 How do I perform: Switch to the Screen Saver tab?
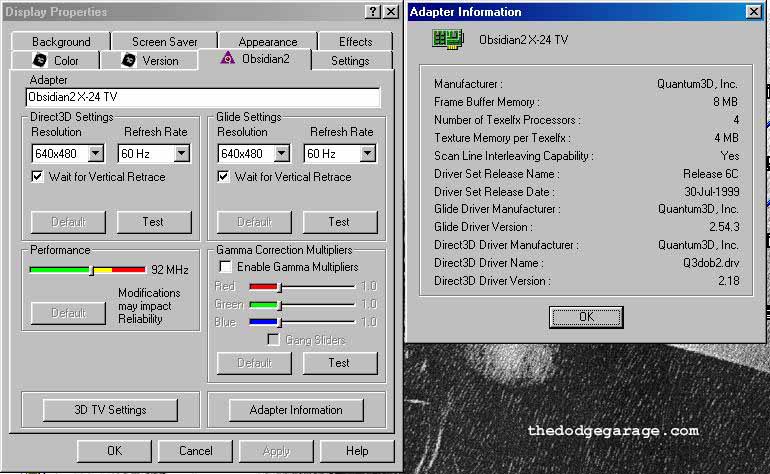pos(165,41)
